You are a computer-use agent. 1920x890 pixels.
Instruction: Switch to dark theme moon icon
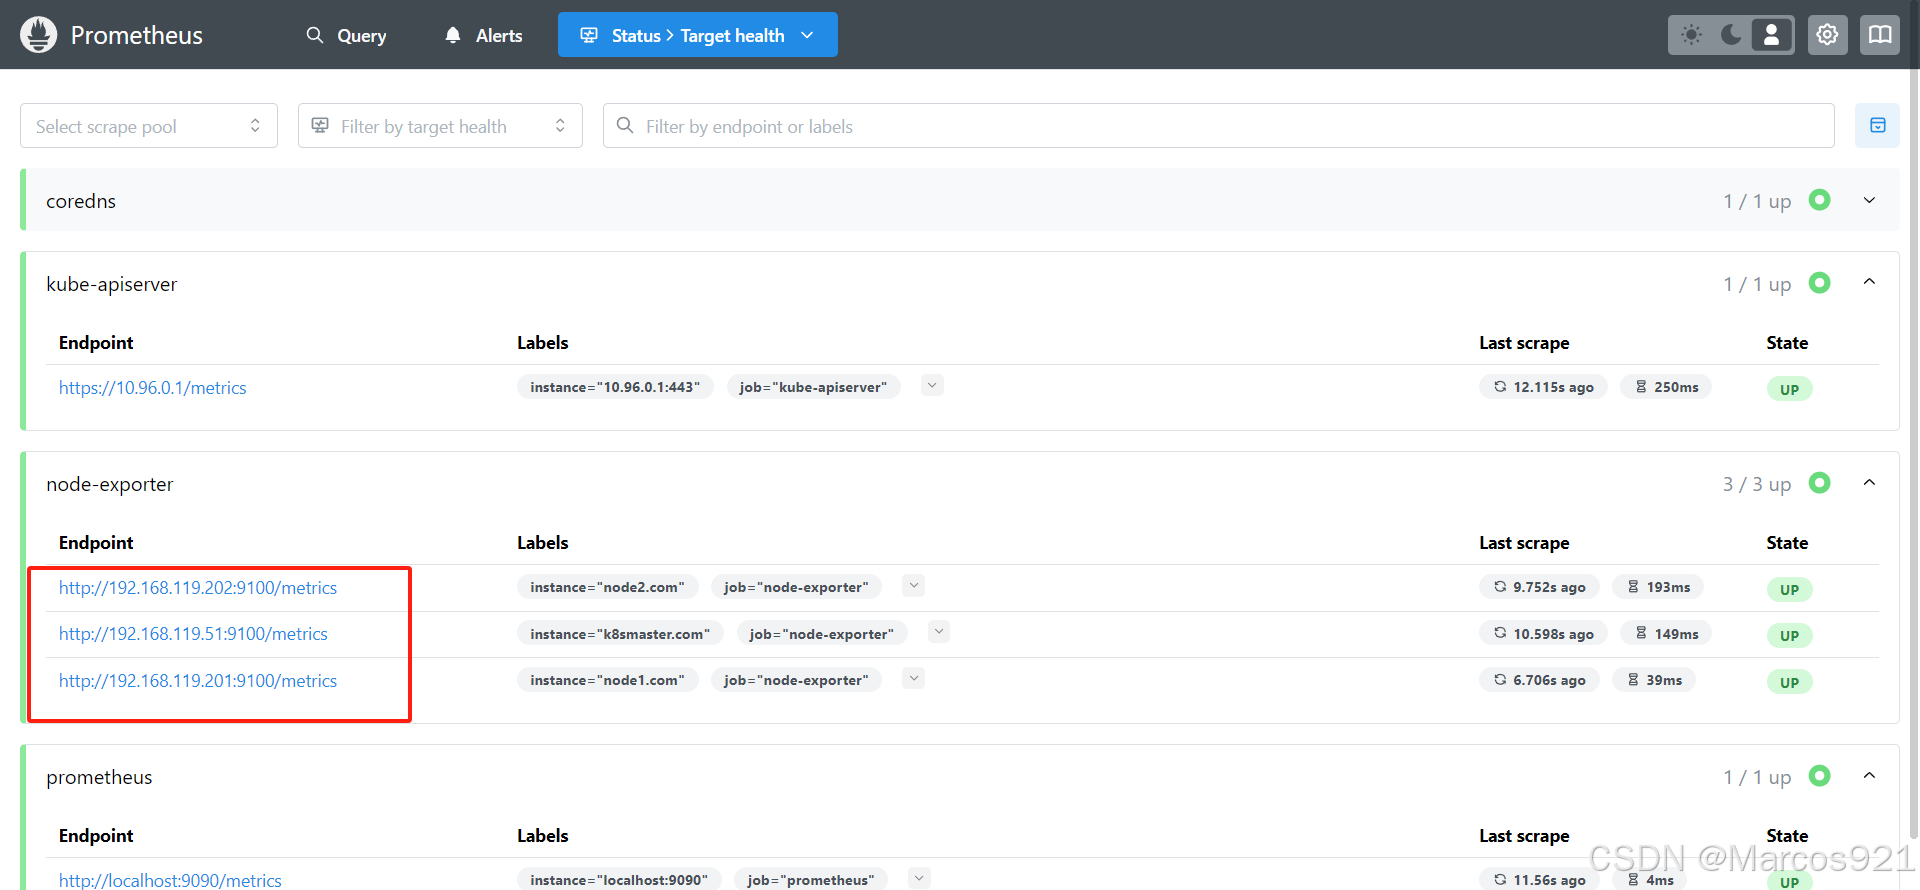[1731, 35]
